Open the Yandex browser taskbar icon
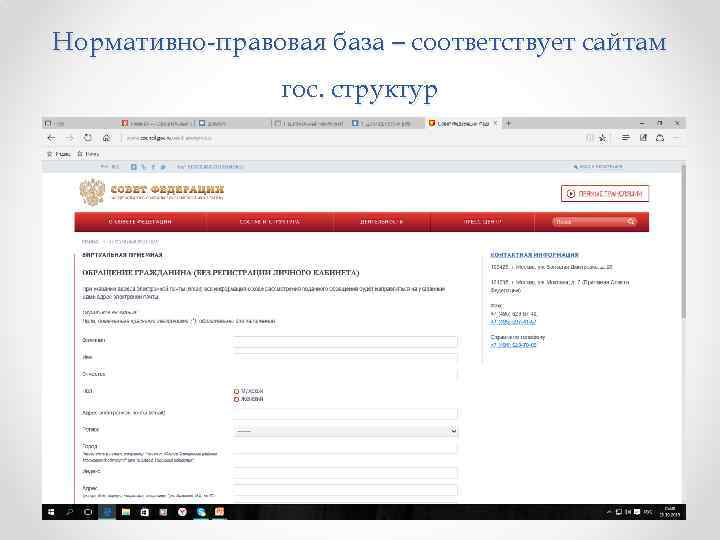 click(x=182, y=512)
